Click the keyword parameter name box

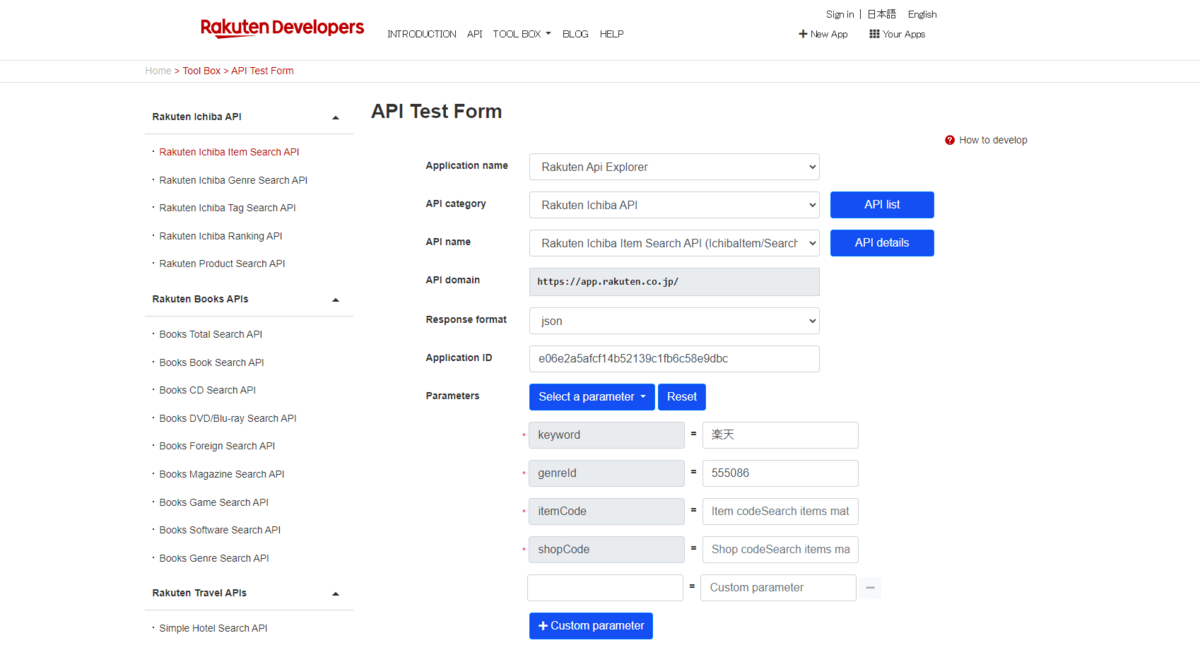[x=607, y=435]
